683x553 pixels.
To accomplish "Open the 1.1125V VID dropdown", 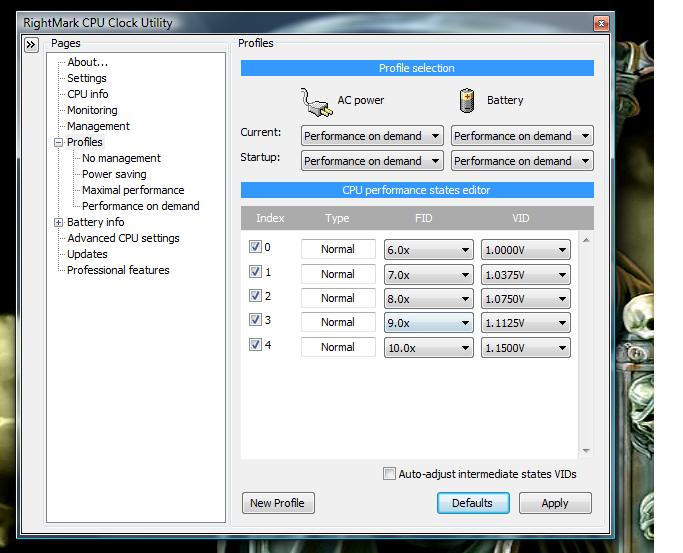I will click(x=526, y=323).
